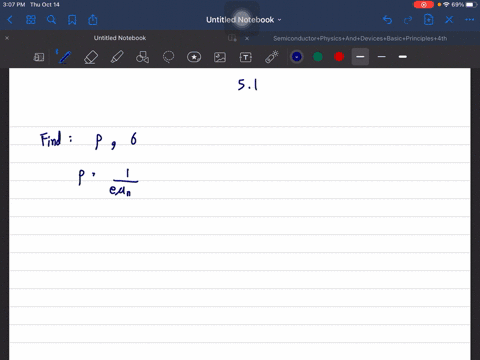Open the Elements sticker tool
This screenshot has width=480, height=360.
tap(194, 57)
